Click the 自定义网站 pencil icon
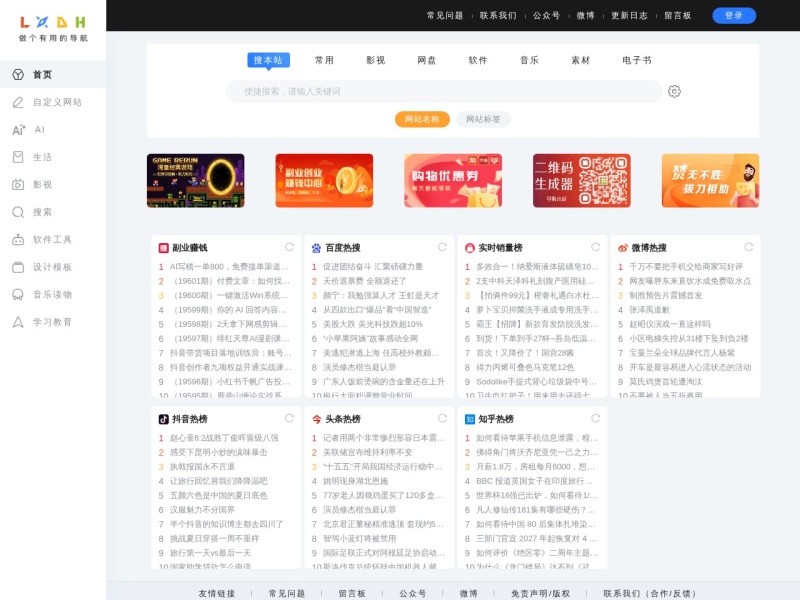 click(18, 102)
